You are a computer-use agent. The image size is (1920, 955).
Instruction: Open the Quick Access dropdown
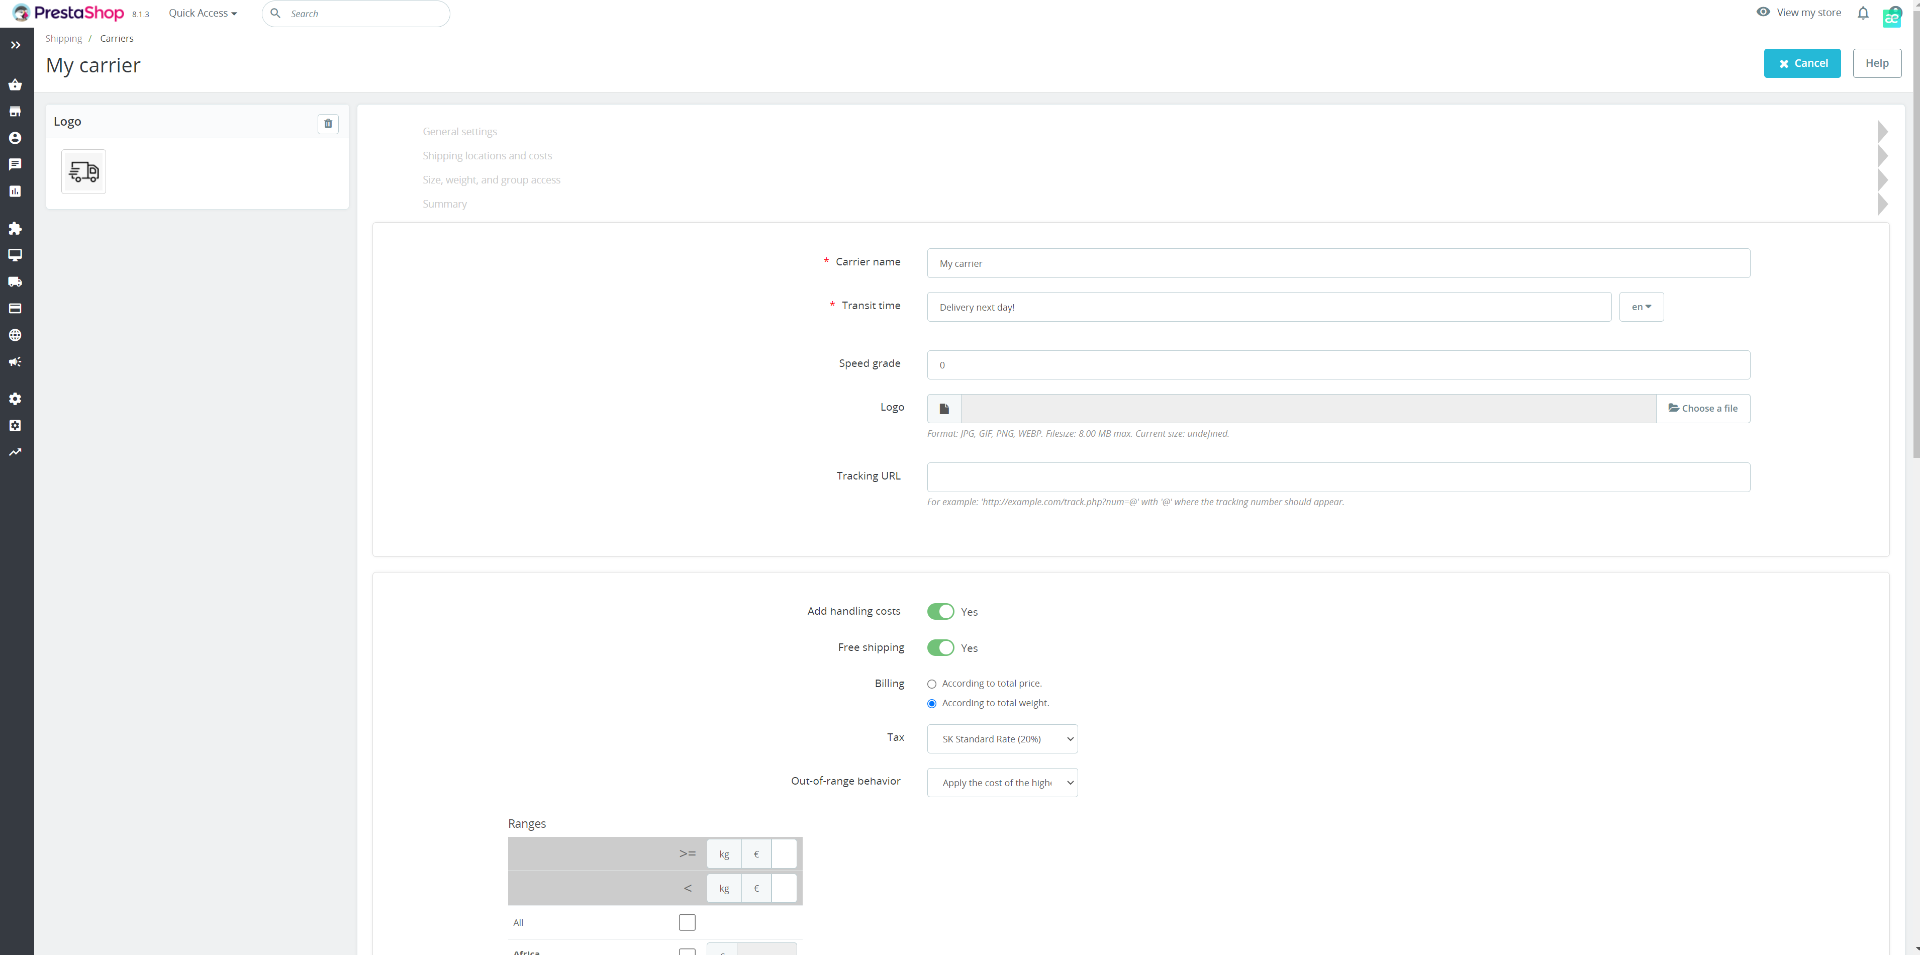coord(203,14)
